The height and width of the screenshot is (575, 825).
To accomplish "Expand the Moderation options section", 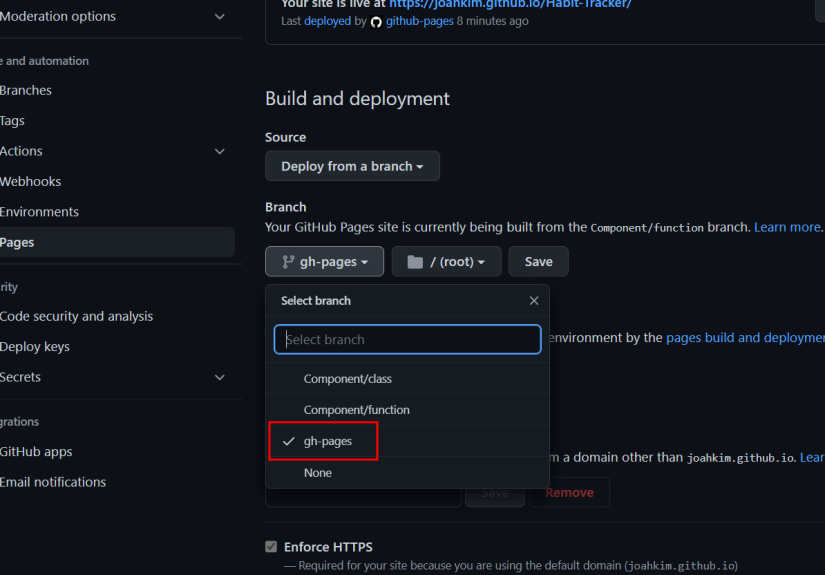I will [219, 16].
